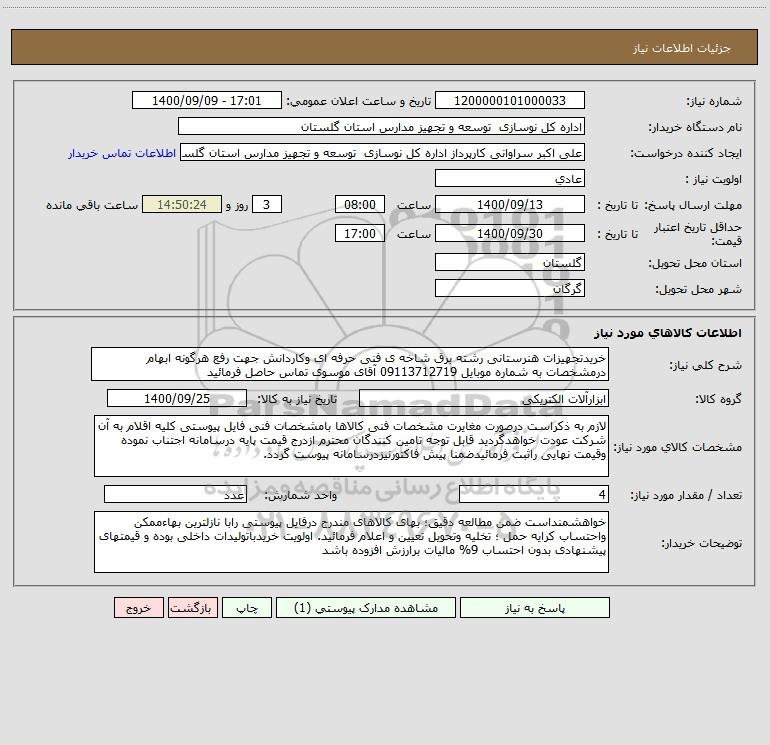Click the استان محل تحویل label

[x=695, y=263]
